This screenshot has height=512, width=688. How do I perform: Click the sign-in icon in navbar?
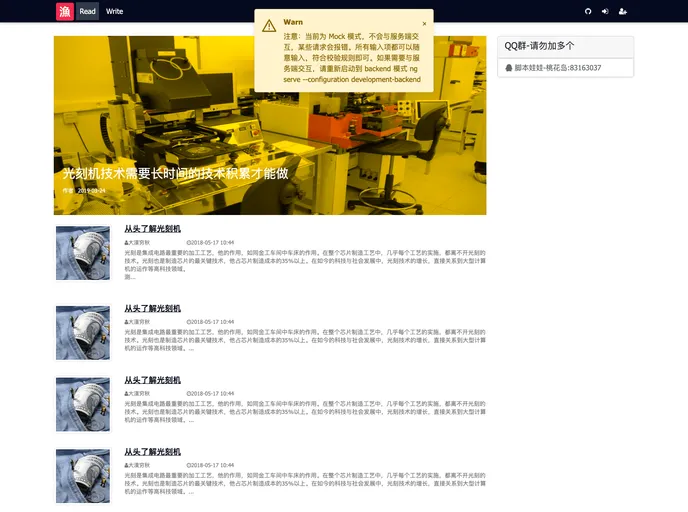pyautogui.click(x=605, y=11)
